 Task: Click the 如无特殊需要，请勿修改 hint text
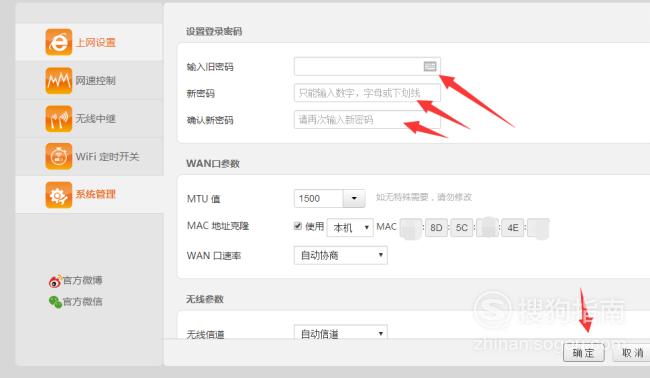(x=424, y=197)
